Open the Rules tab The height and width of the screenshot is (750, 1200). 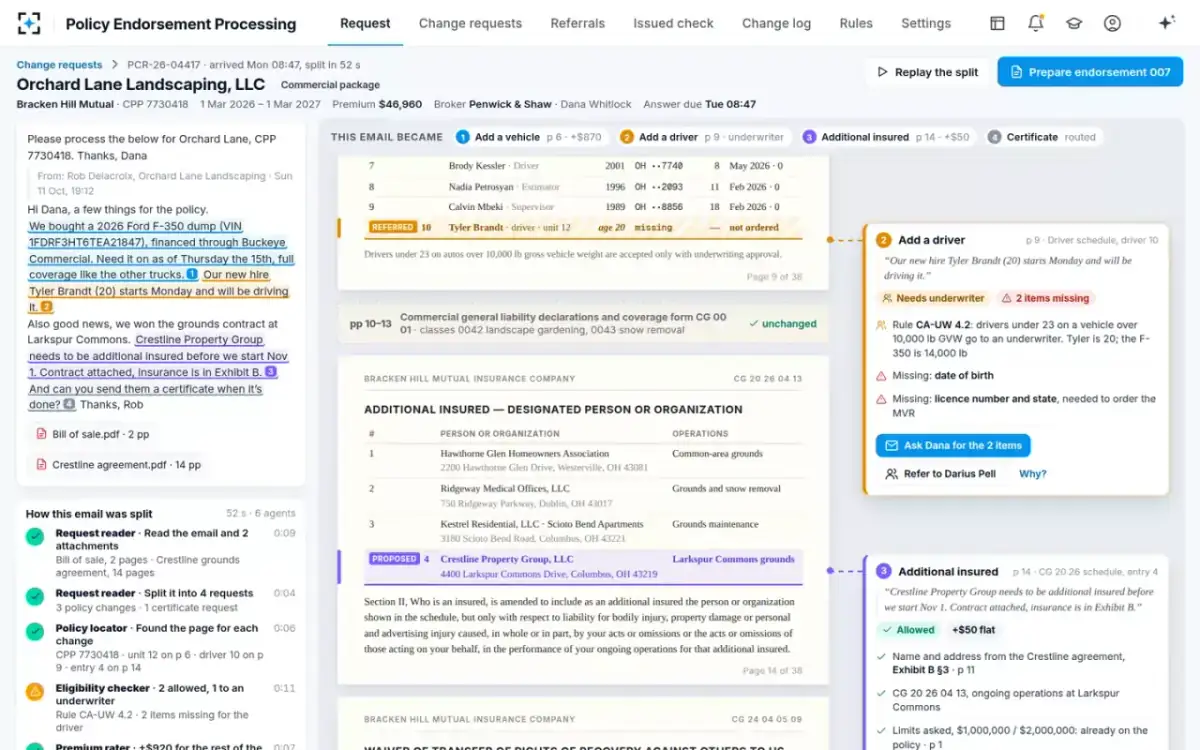[856, 23]
